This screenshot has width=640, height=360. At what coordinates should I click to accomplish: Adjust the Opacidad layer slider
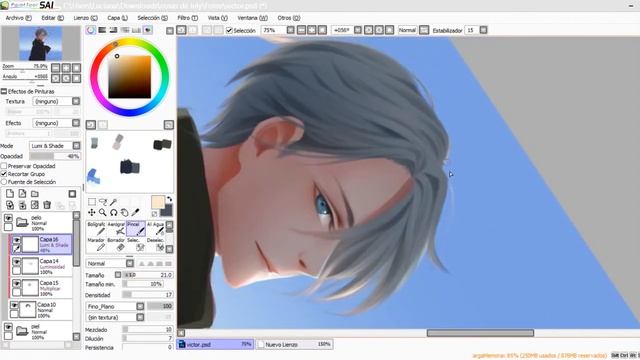point(55,156)
